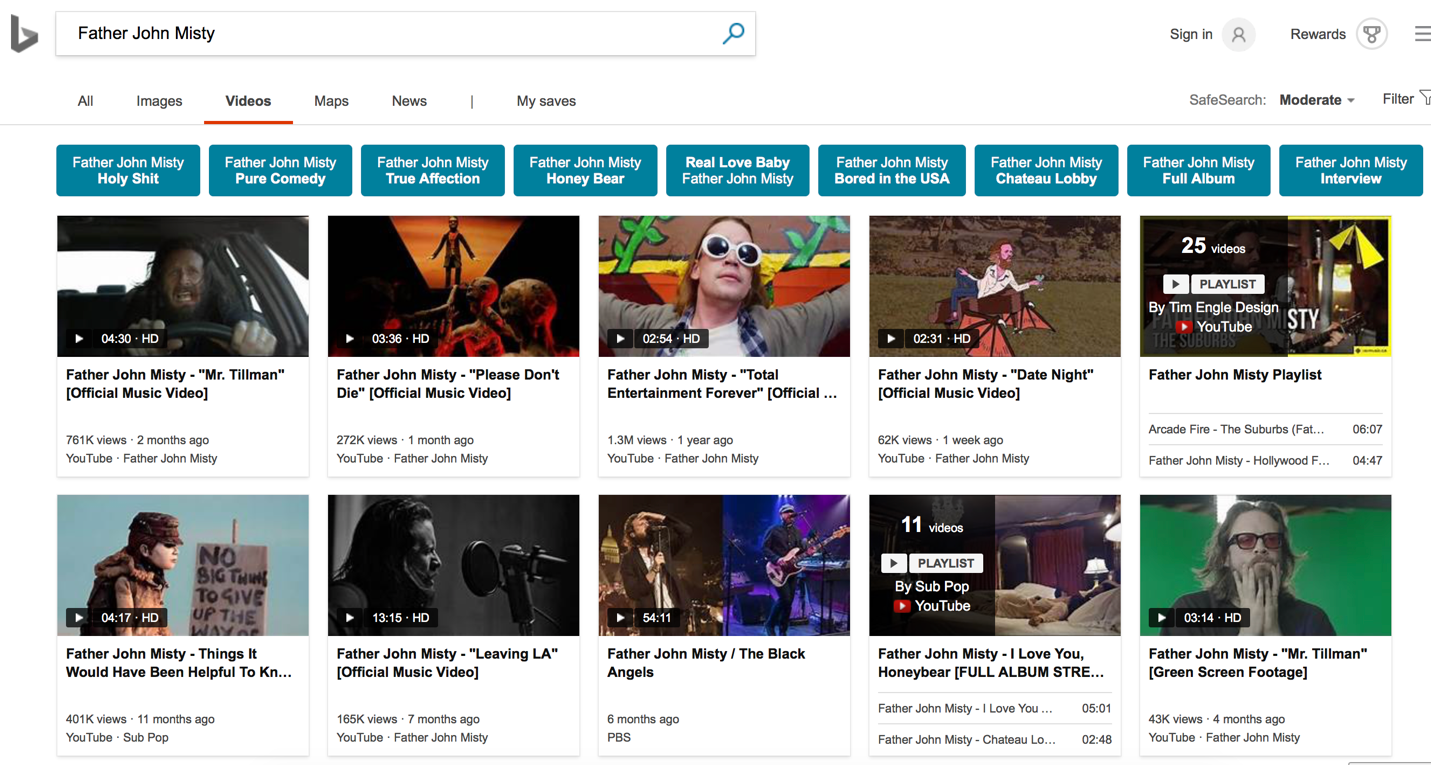The height and width of the screenshot is (765, 1431).
Task: Play icon on "Mr. Tillman" 04:30 video
Action: click(x=79, y=339)
